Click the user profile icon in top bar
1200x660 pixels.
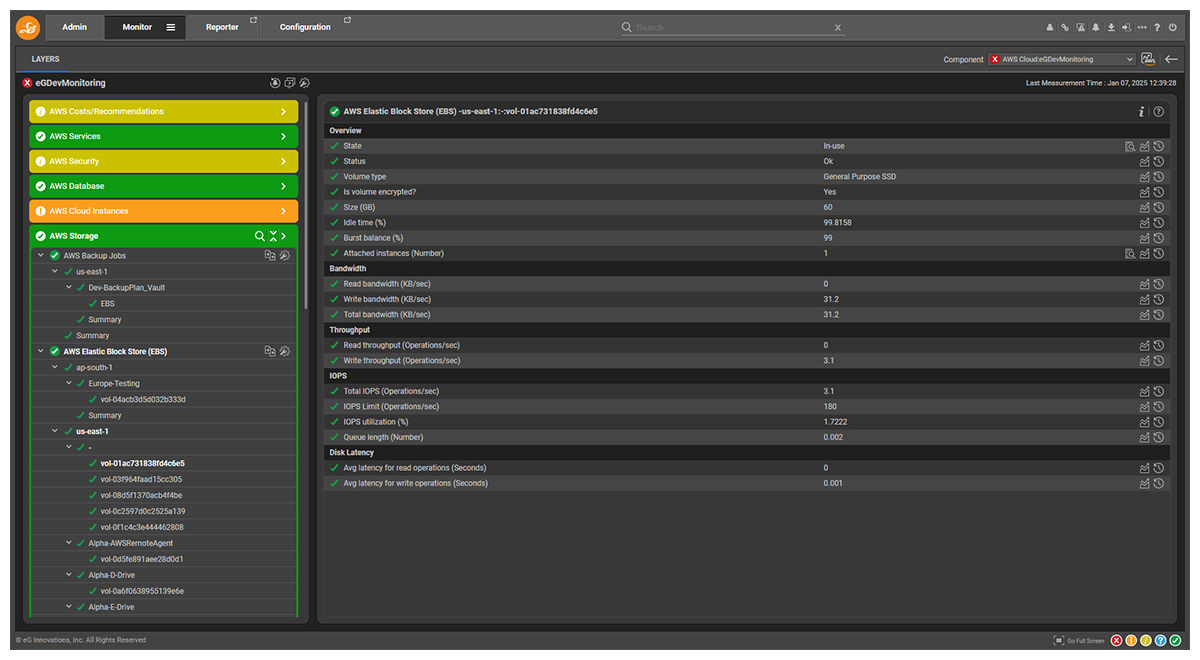(x=1050, y=28)
